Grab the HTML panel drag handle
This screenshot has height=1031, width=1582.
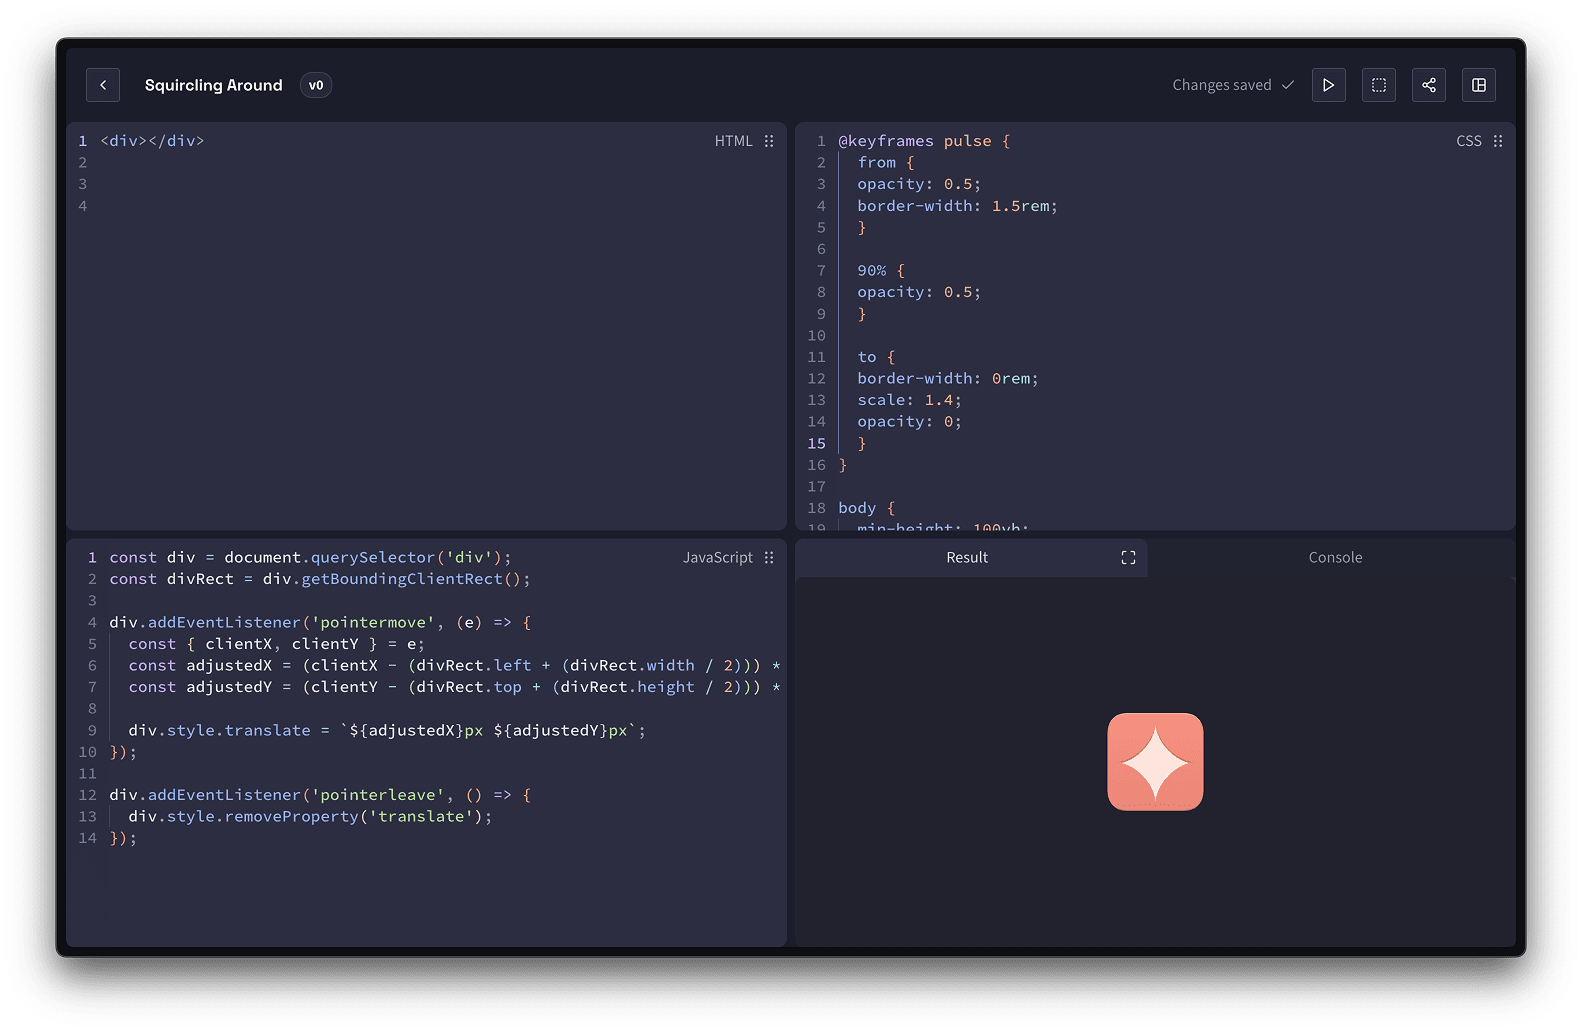[769, 141]
